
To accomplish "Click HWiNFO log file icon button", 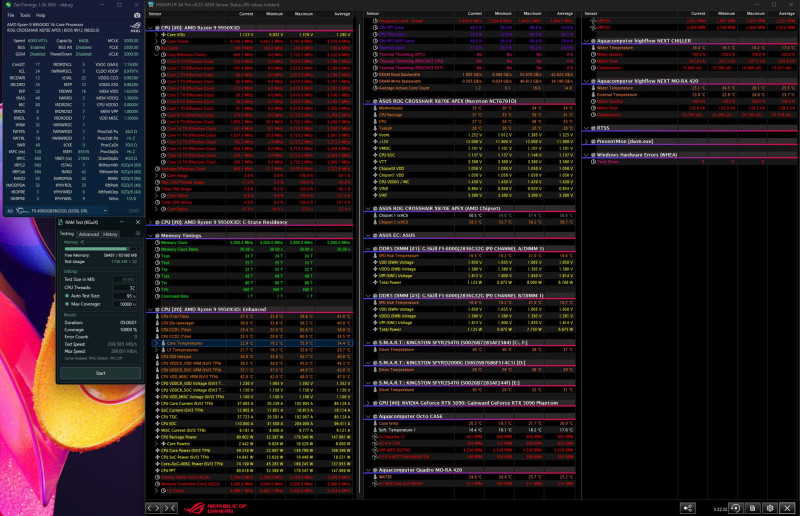I will pos(753,508).
